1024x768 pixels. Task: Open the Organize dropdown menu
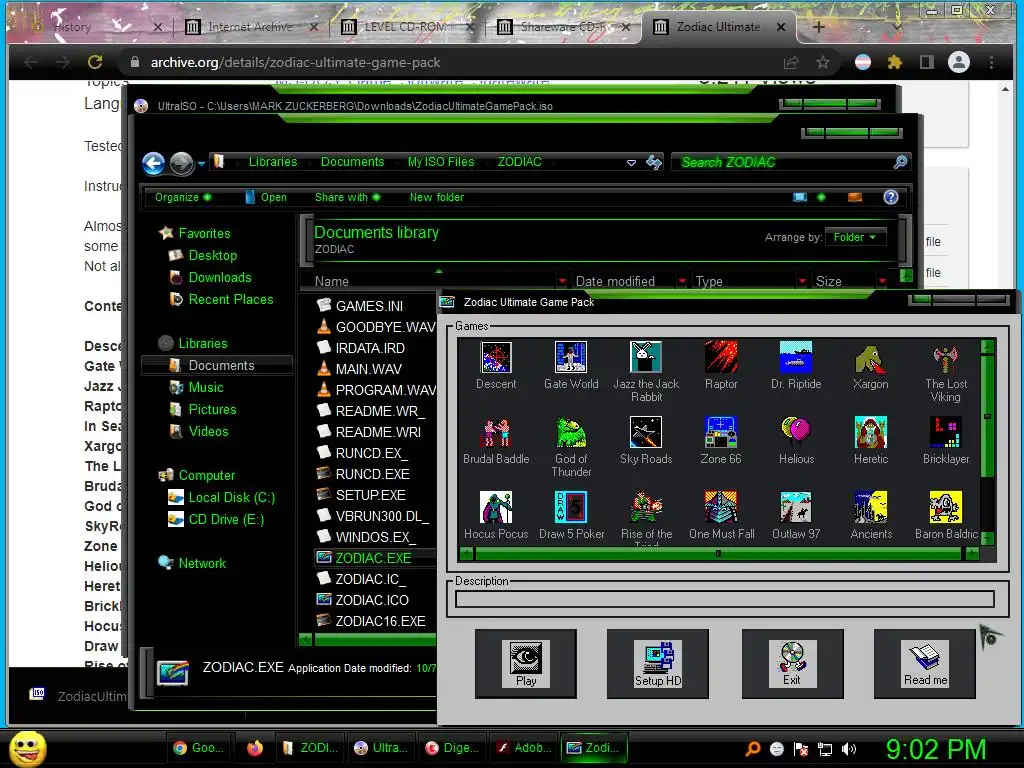[183, 197]
